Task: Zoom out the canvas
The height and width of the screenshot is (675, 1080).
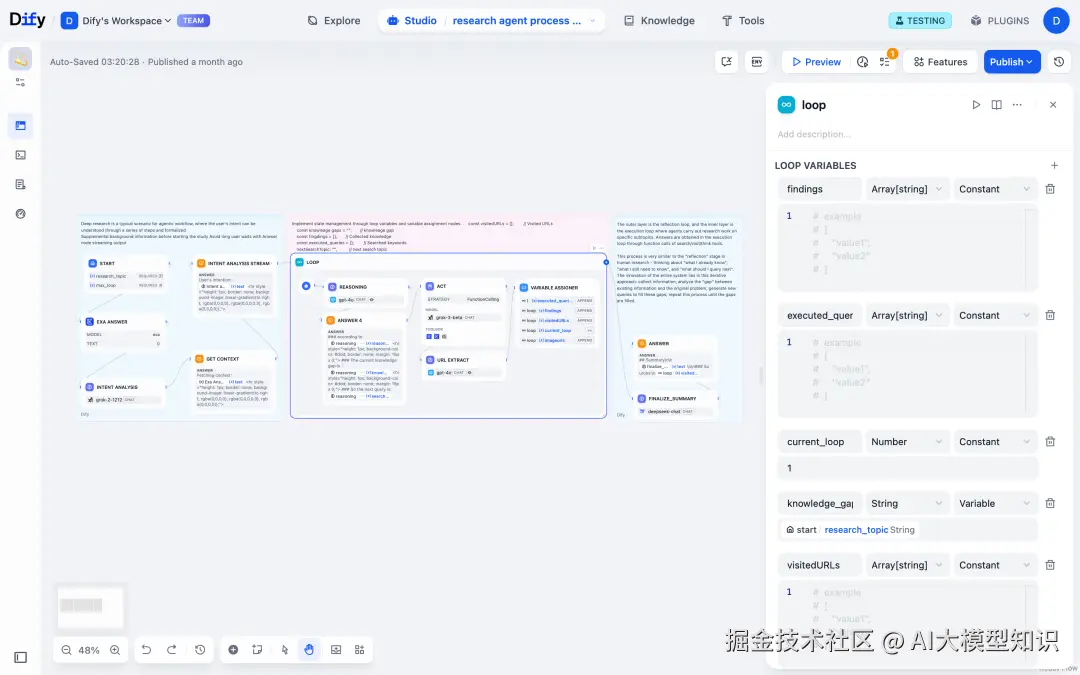Action: point(66,650)
